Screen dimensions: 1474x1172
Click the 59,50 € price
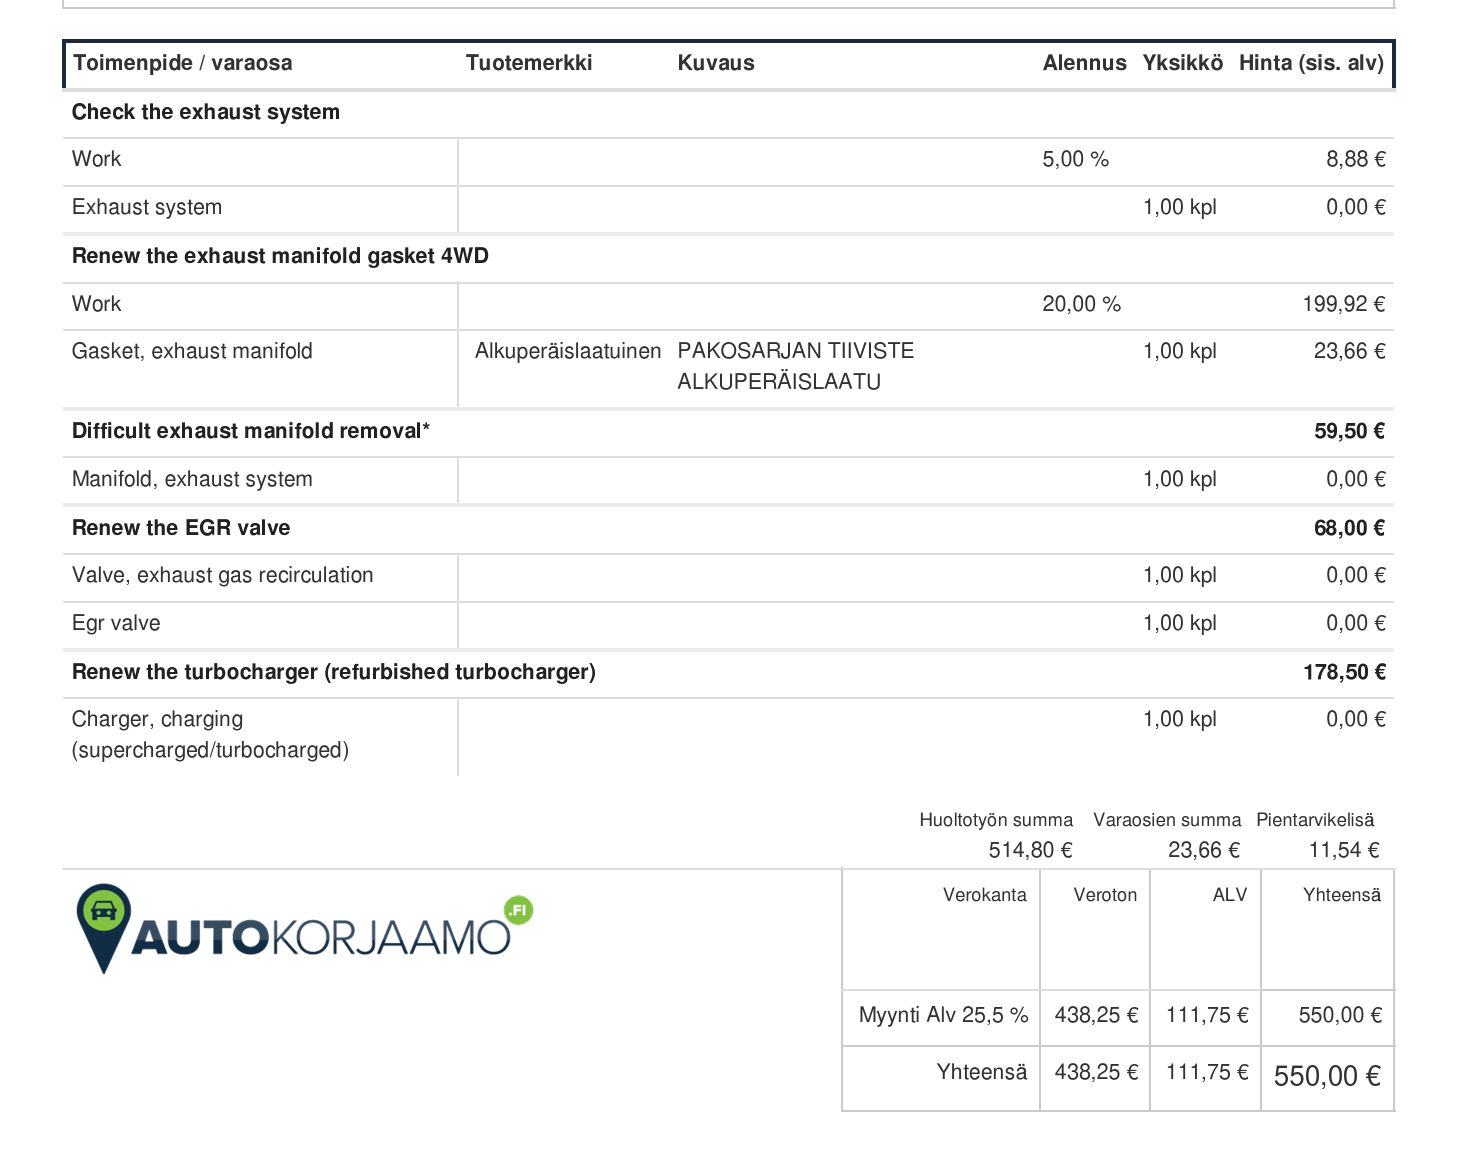pyautogui.click(x=1349, y=431)
